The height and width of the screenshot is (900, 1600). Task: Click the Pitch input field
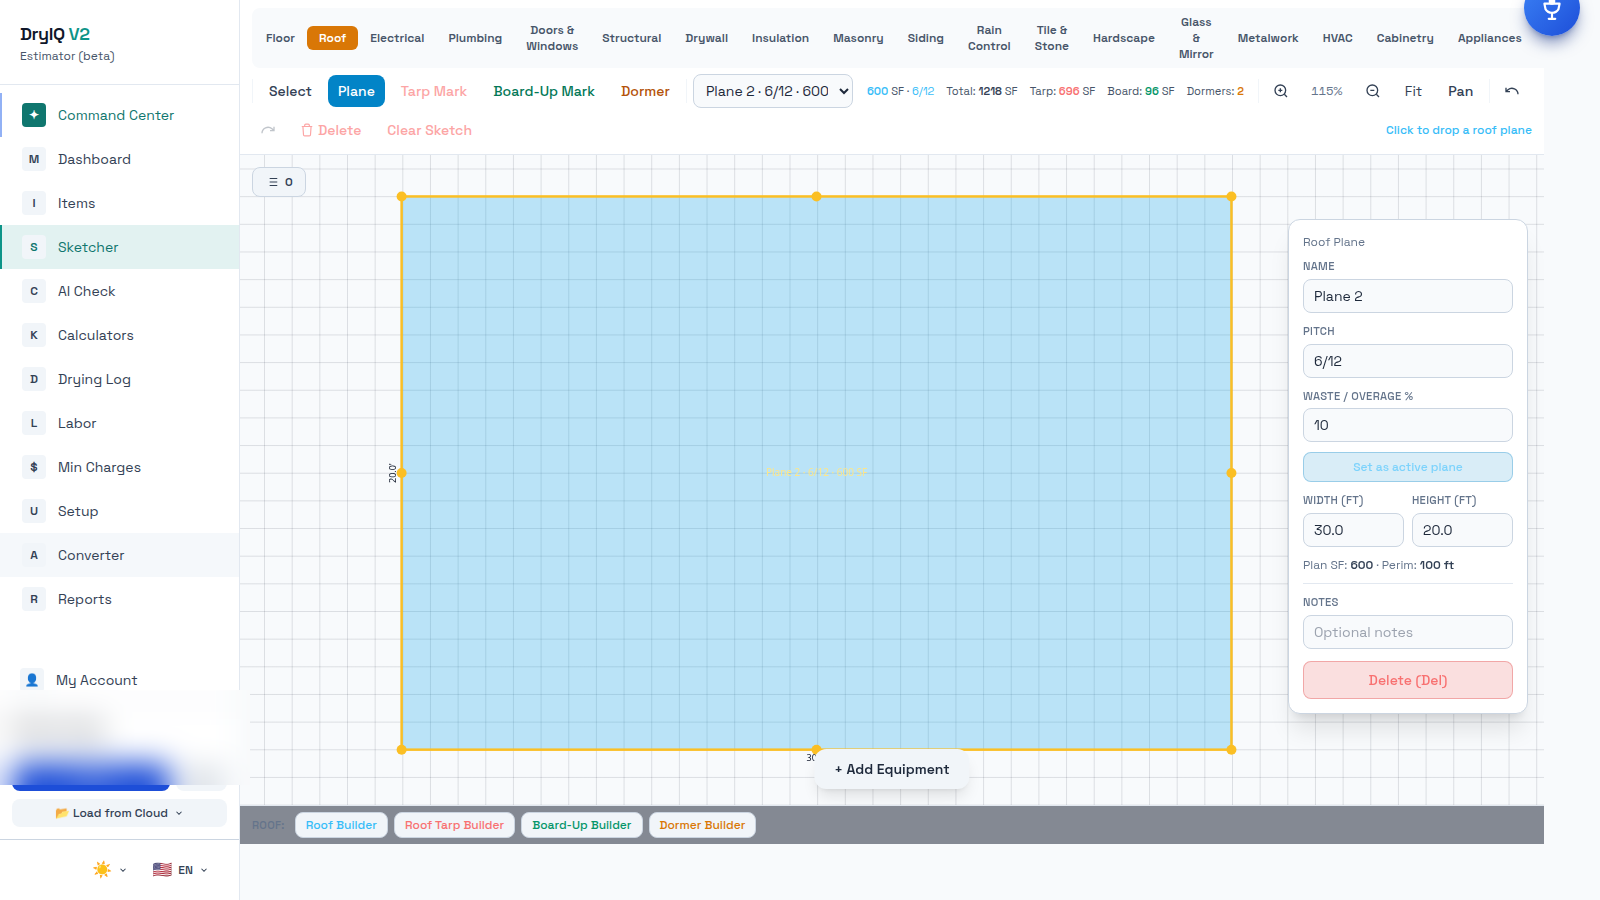[x=1407, y=361]
